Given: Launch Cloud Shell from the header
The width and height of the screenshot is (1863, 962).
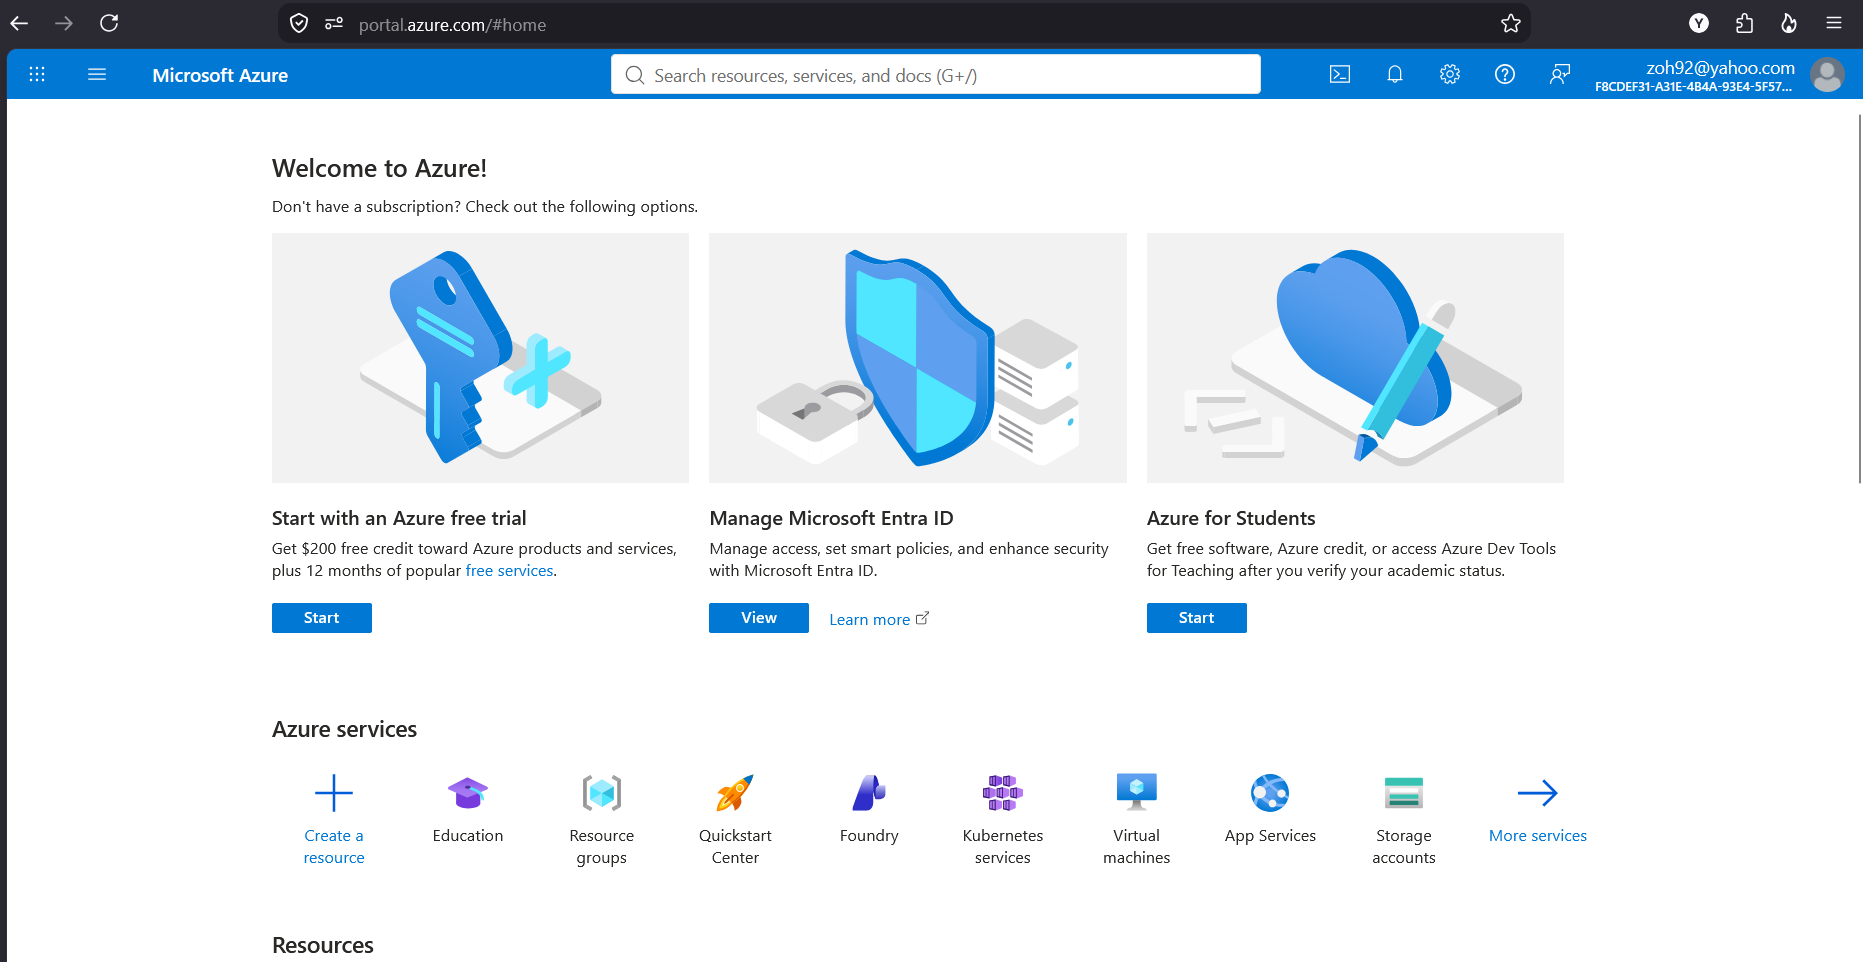Looking at the screenshot, I should 1340,74.
